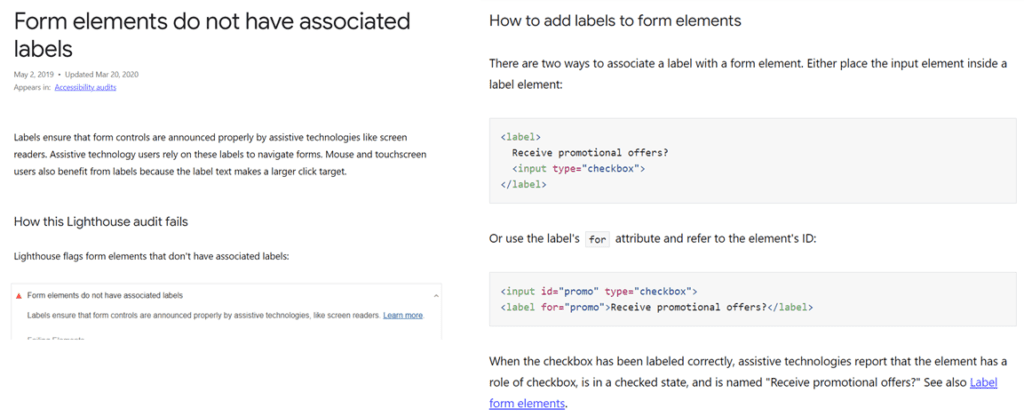
Task: Click the partially visible Failing Elements text
Action: [56, 339]
